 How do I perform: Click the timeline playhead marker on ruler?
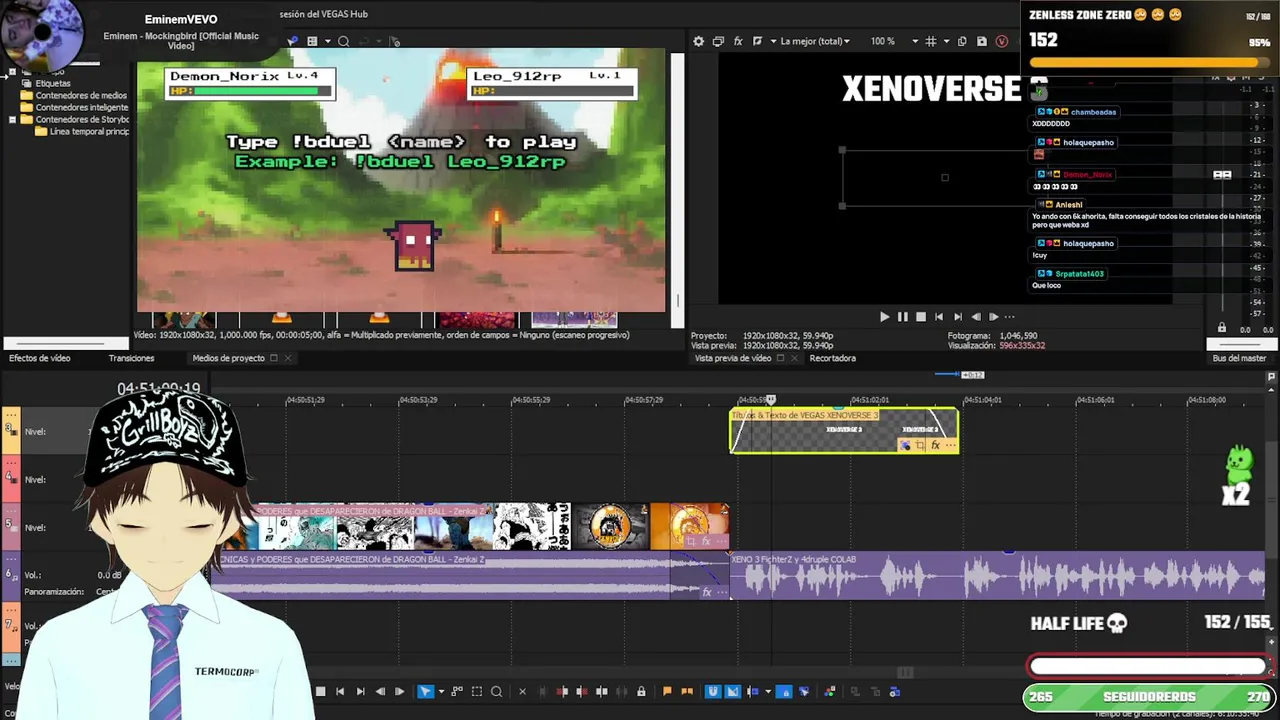pos(771,400)
